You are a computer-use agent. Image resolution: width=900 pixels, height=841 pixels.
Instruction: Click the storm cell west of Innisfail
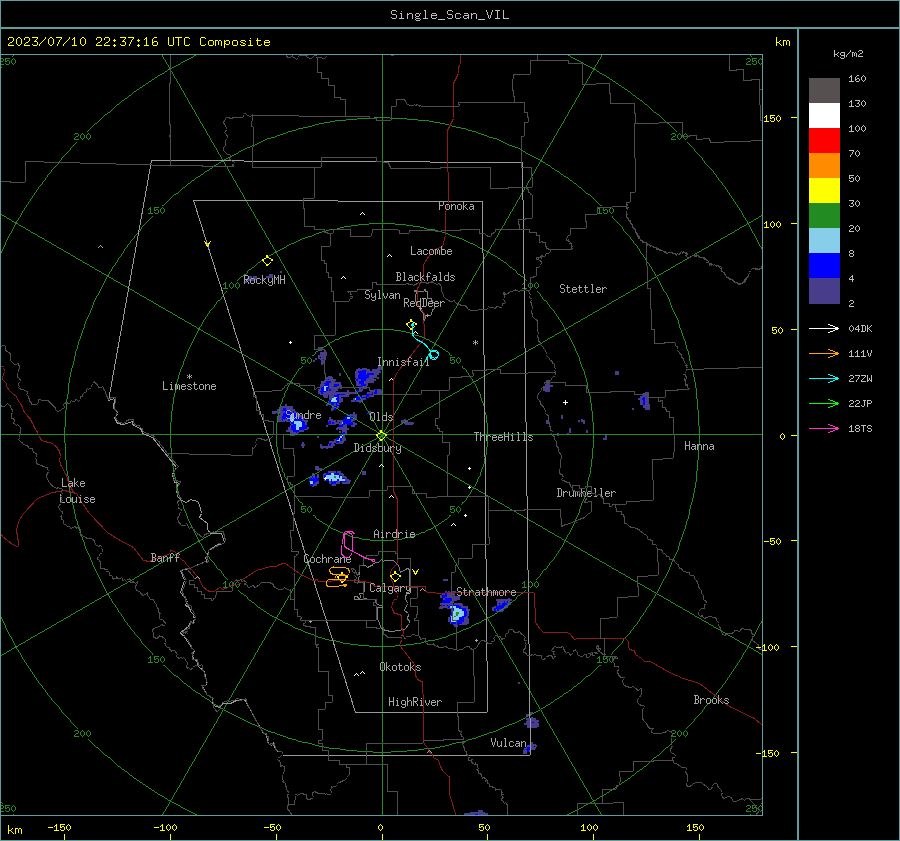[366, 377]
